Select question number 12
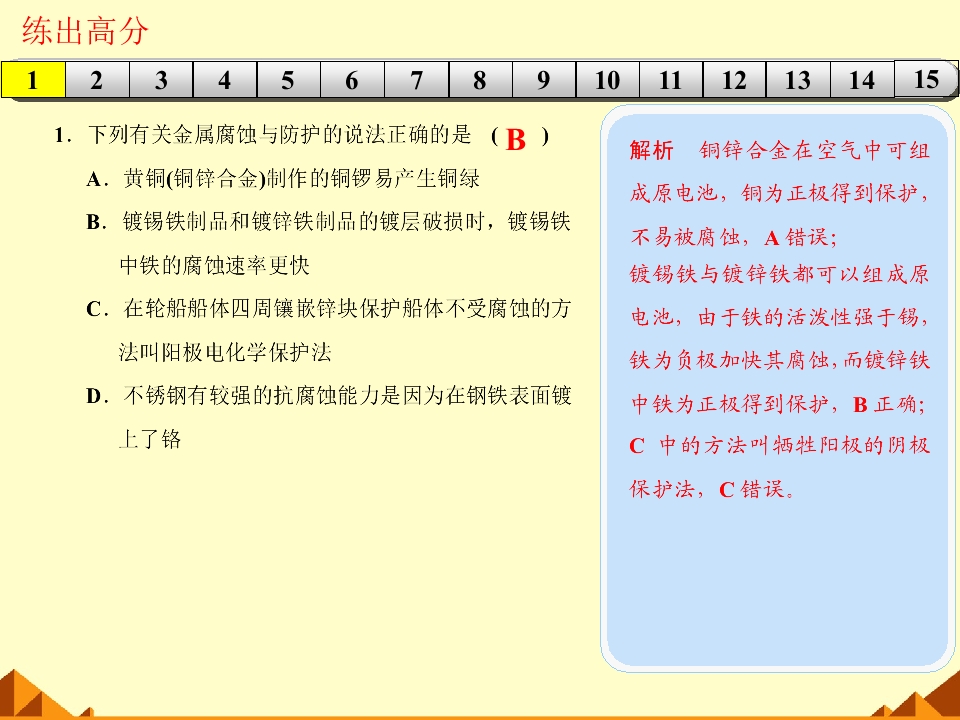Screen dimensions: 960x720 pos(735,80)
